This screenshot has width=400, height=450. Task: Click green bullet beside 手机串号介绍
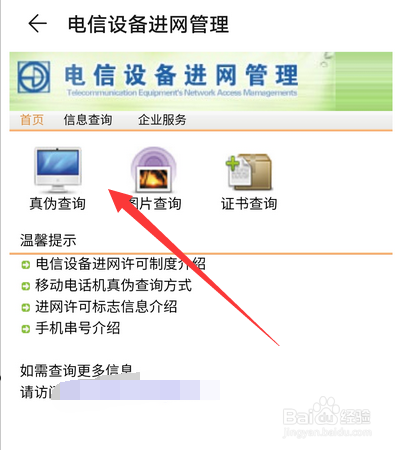pos(26,329)
